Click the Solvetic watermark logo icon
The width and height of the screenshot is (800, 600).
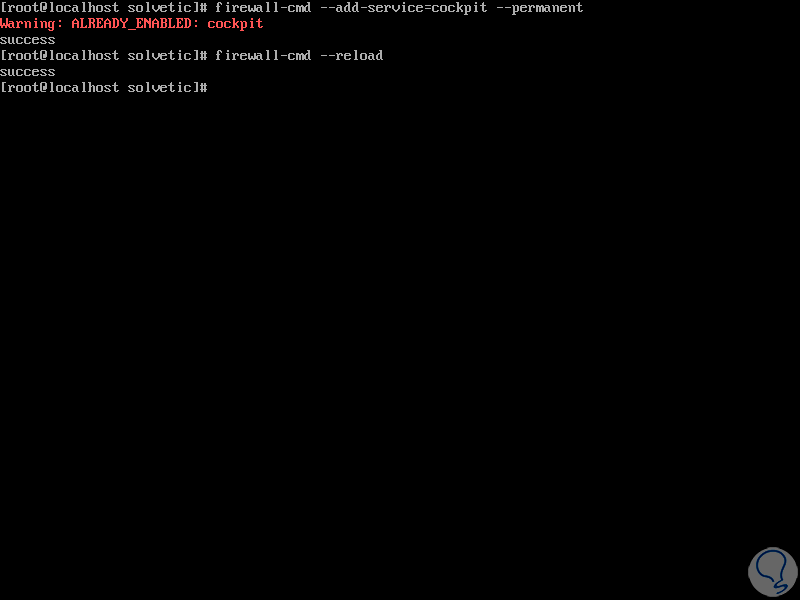772,572
